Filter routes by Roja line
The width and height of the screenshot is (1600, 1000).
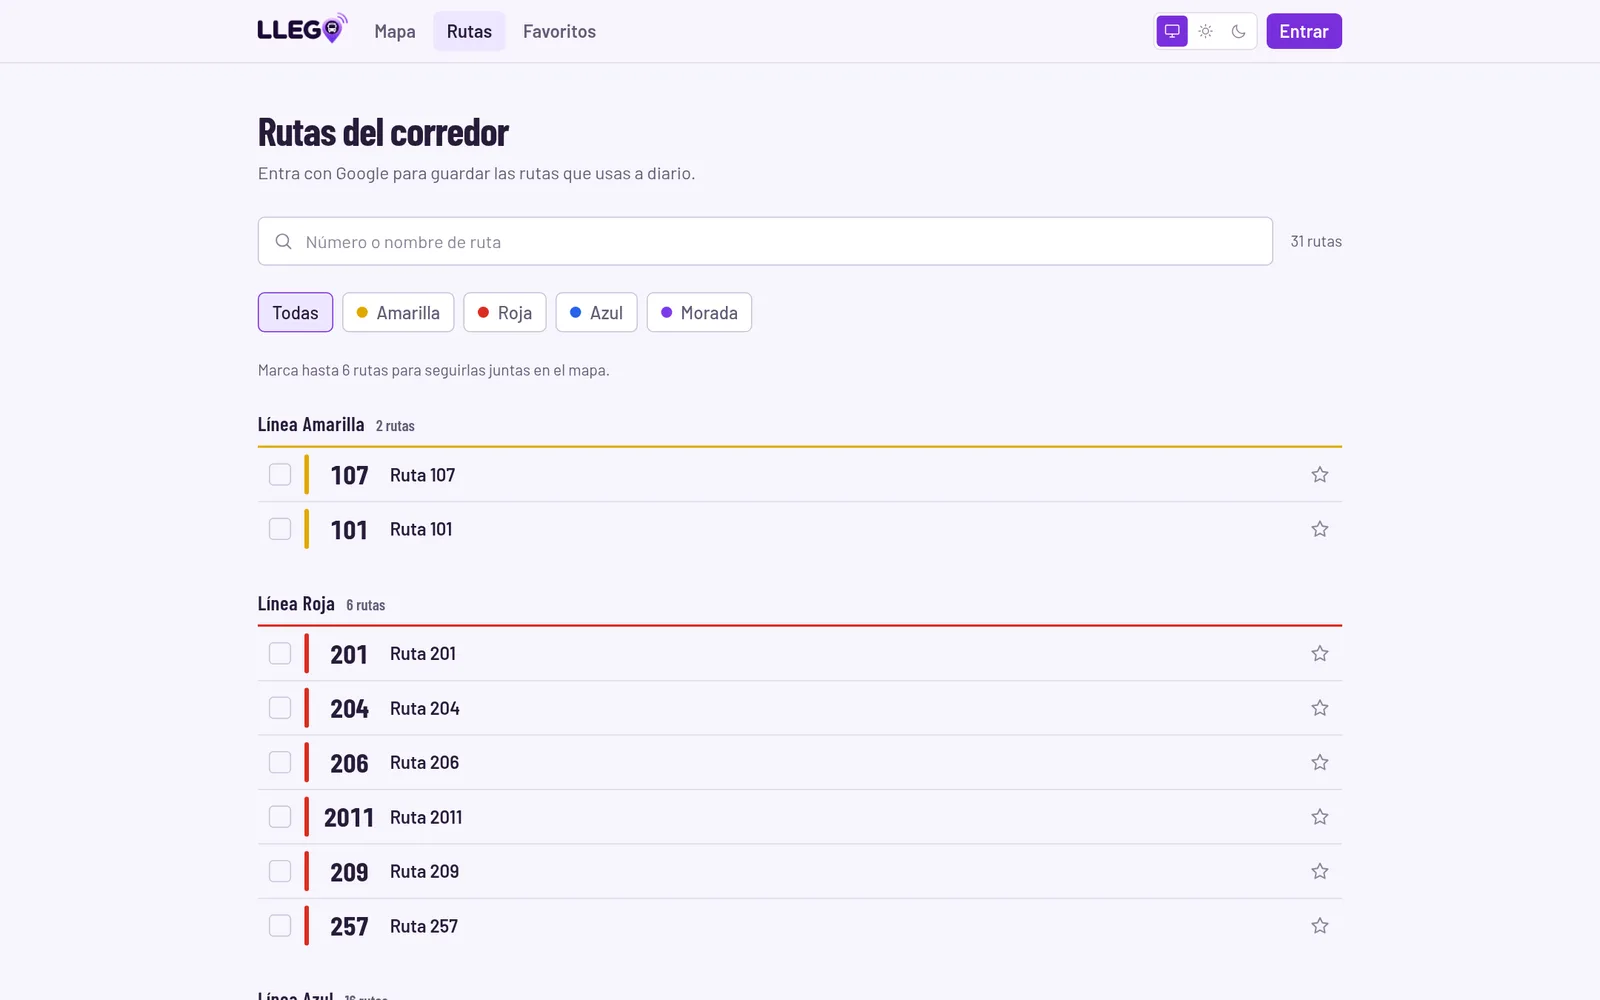(505, 313)
